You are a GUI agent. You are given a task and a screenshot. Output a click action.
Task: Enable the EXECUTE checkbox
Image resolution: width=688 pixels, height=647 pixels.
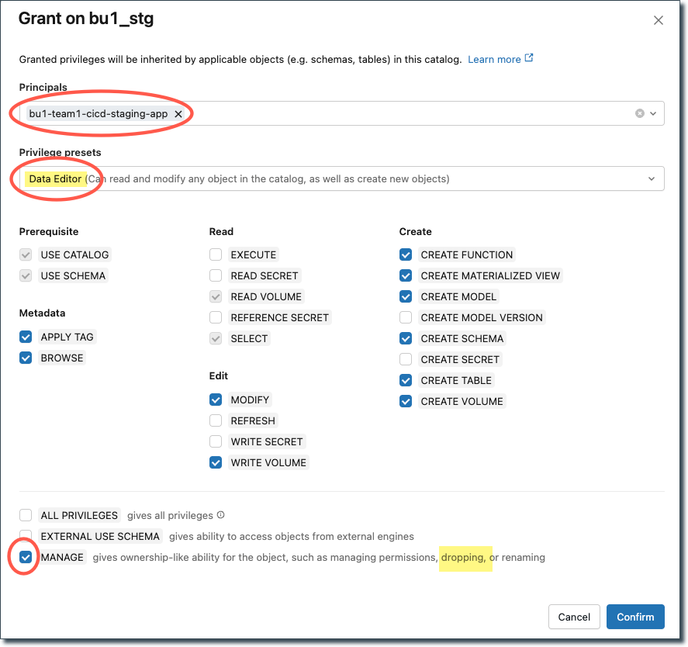[x=216, y=255]
